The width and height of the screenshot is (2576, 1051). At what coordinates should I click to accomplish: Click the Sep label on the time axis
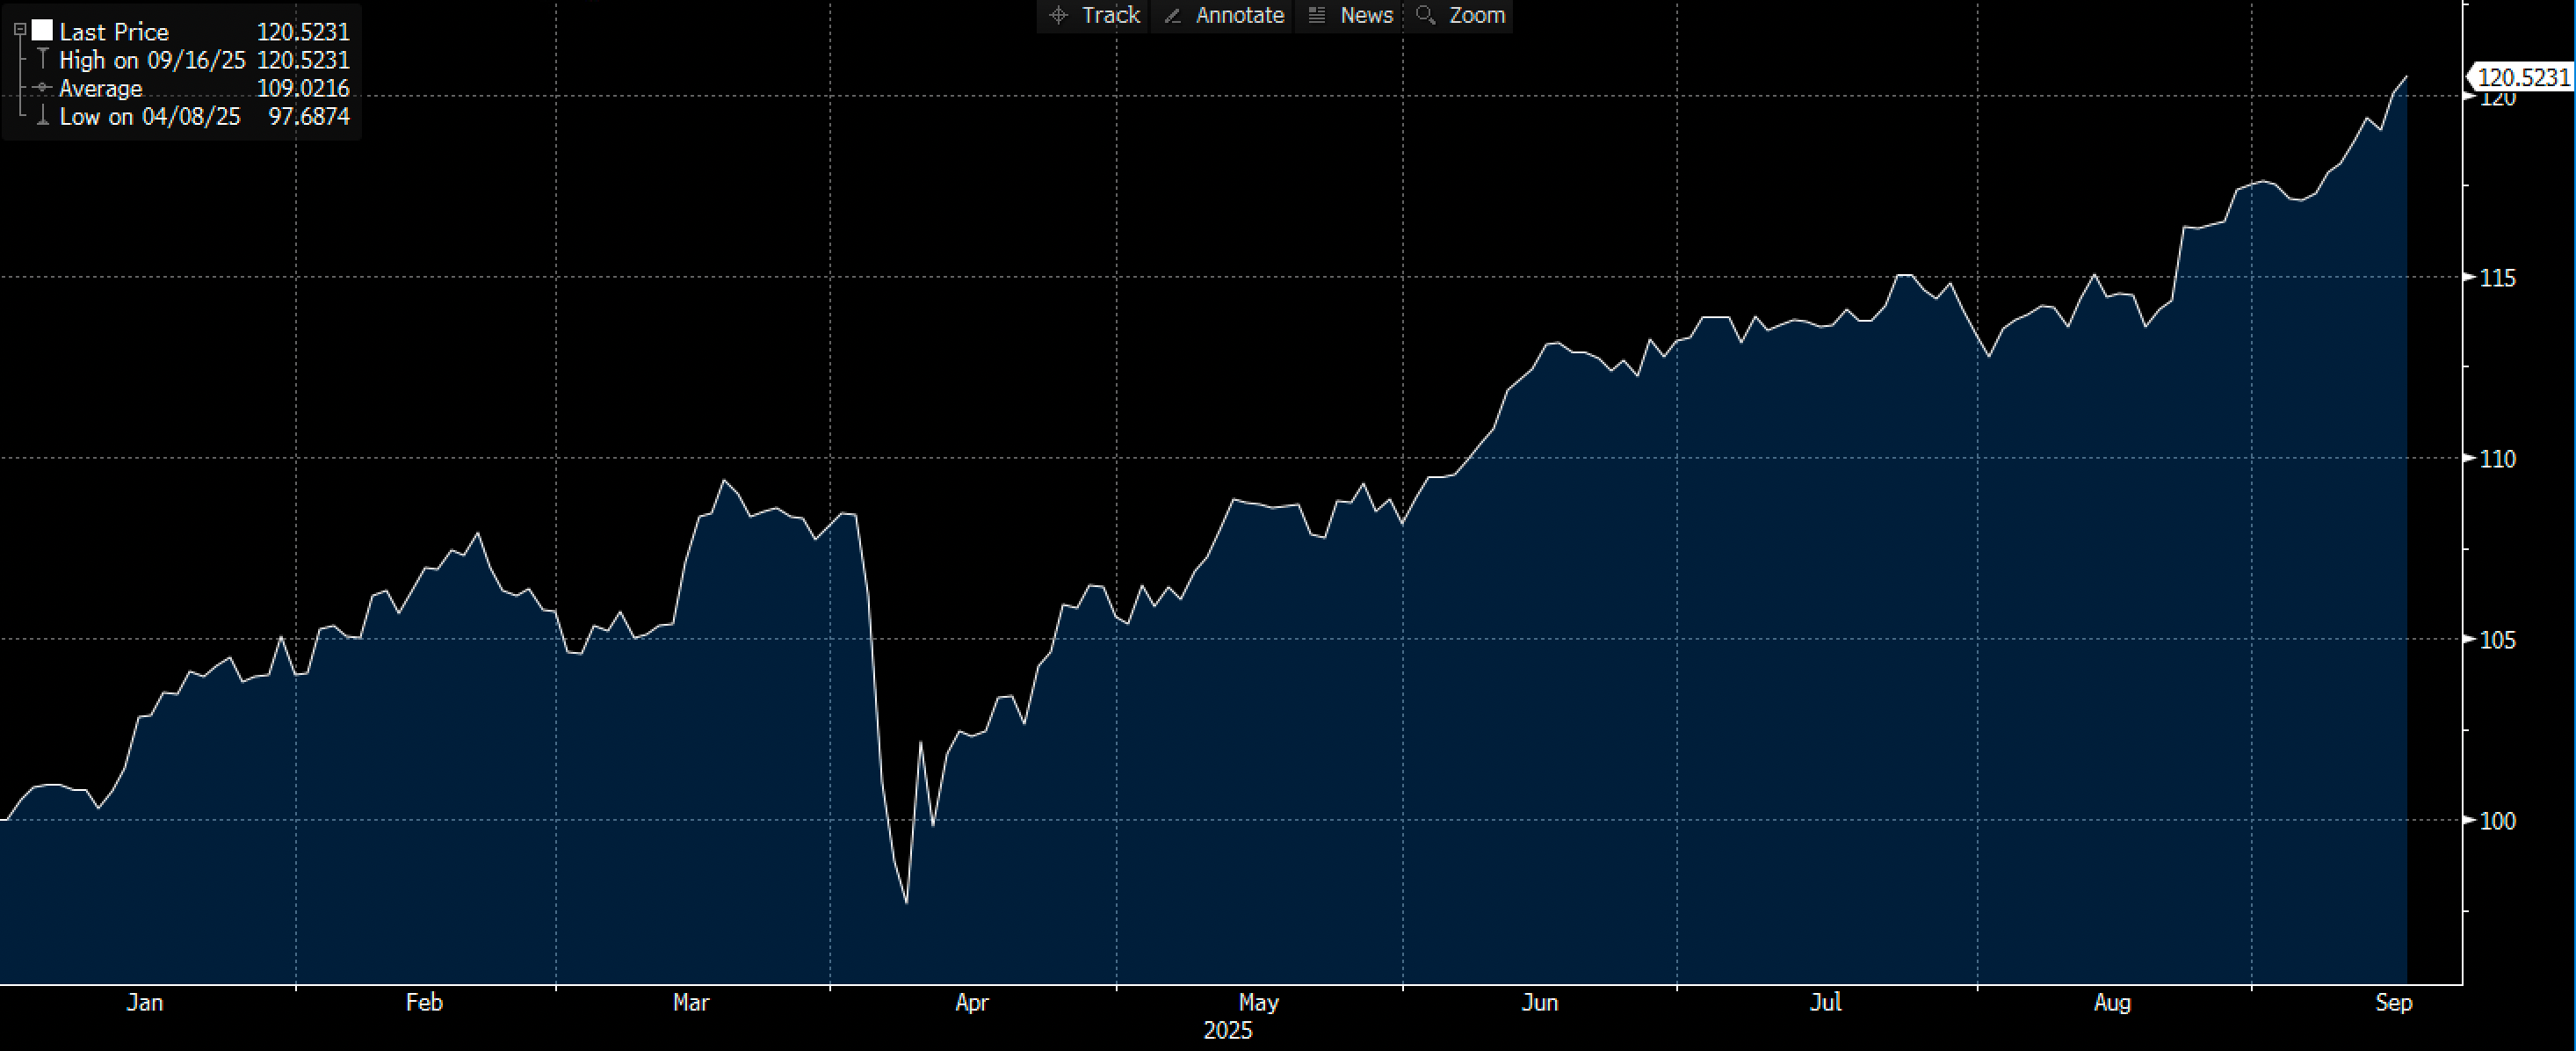click(2393, 1002)
